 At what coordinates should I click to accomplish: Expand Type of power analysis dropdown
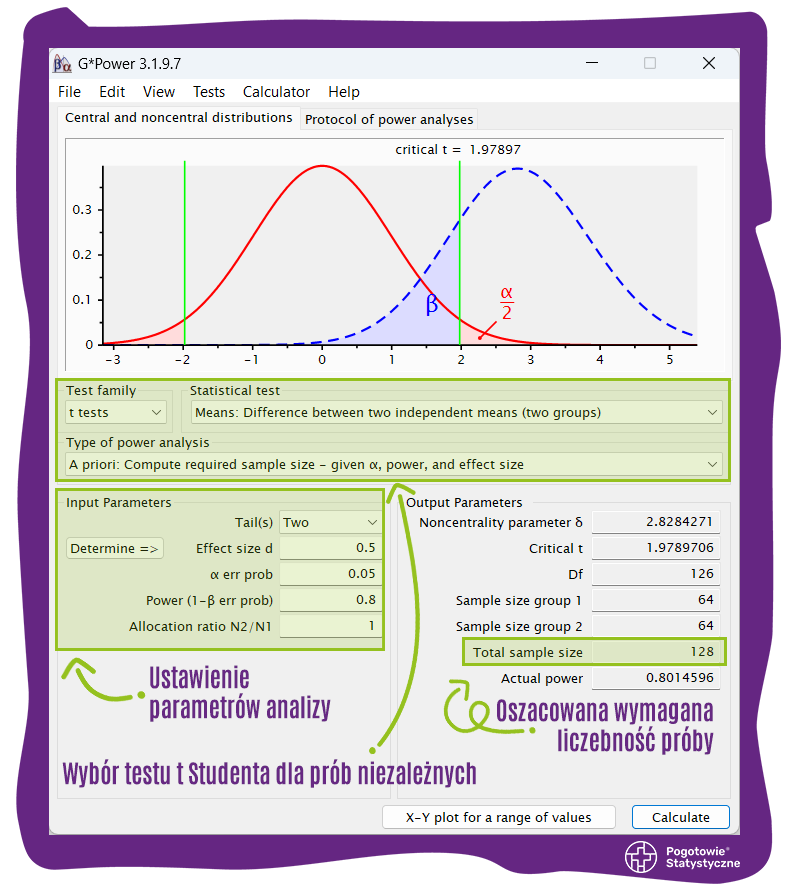[394, 464]
